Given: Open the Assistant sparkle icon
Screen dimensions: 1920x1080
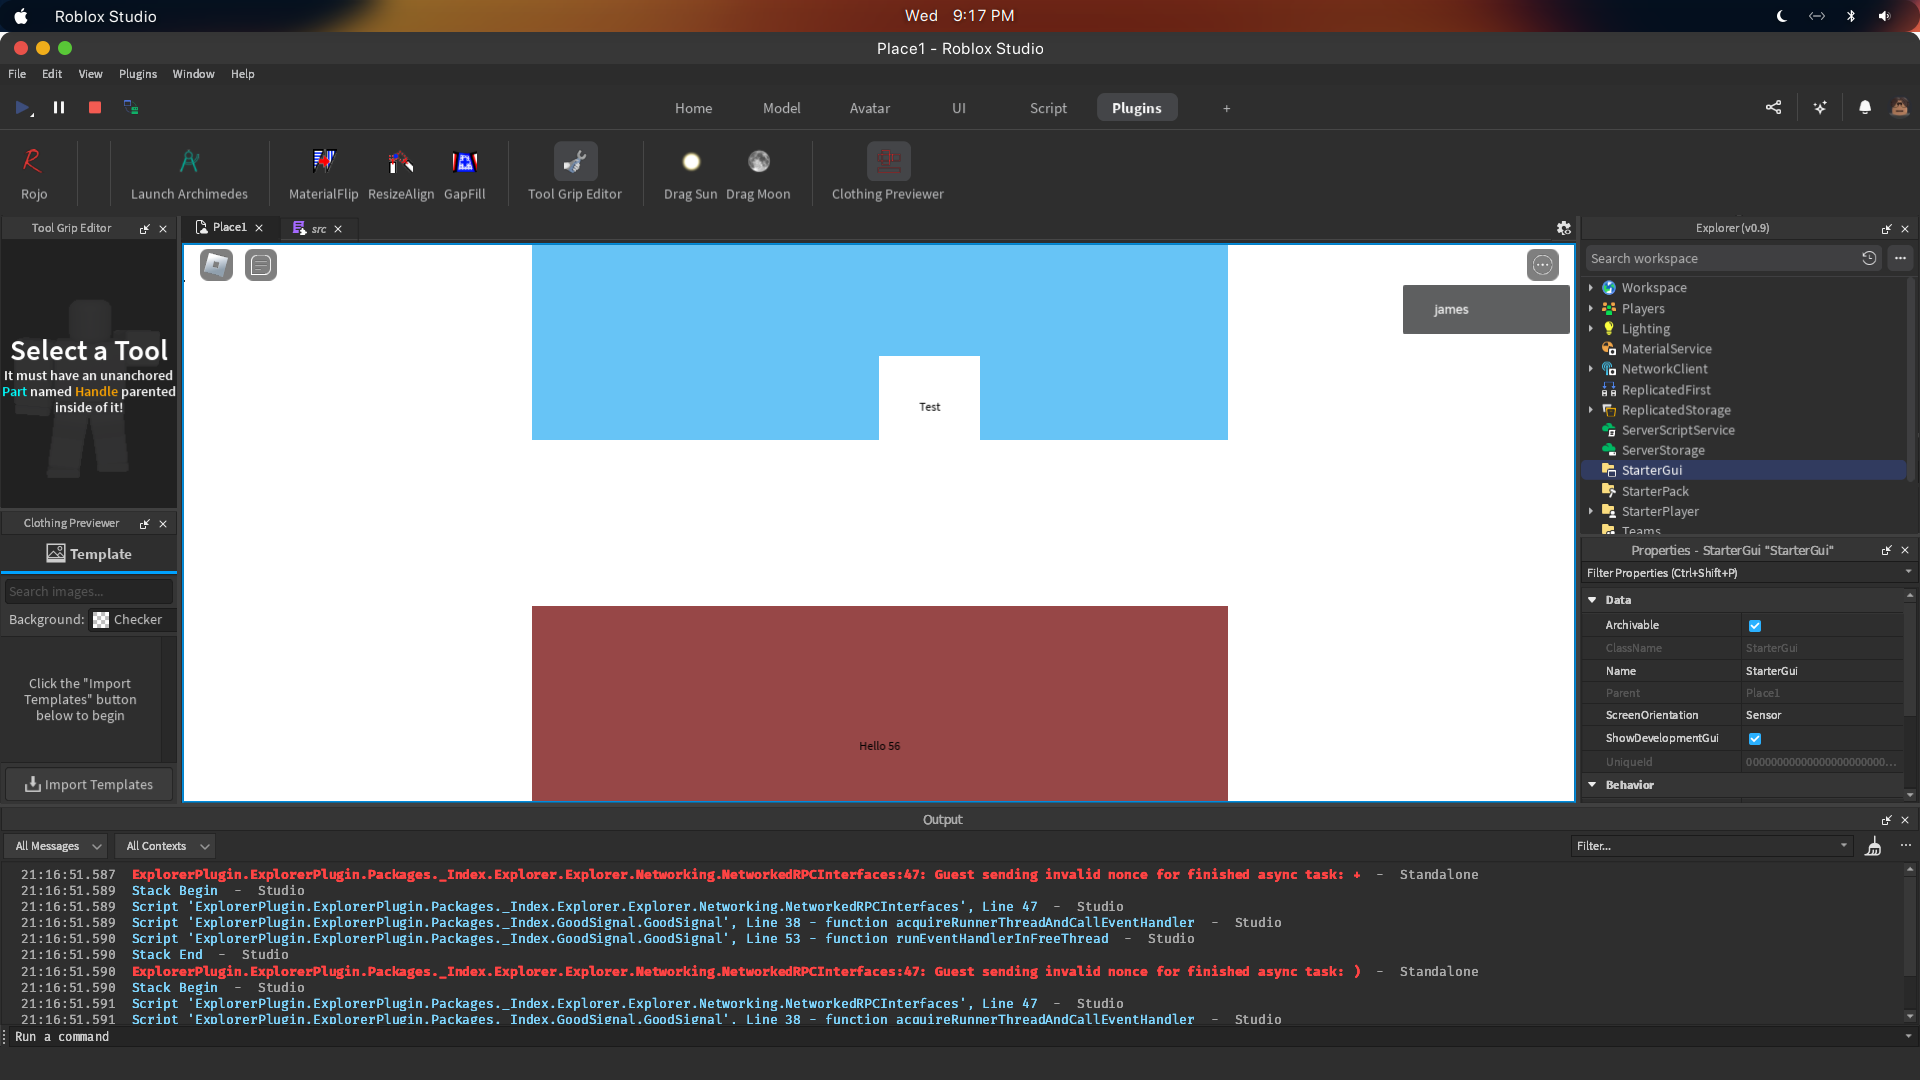Looking at the screenshot, I should tap(1820, 107).
